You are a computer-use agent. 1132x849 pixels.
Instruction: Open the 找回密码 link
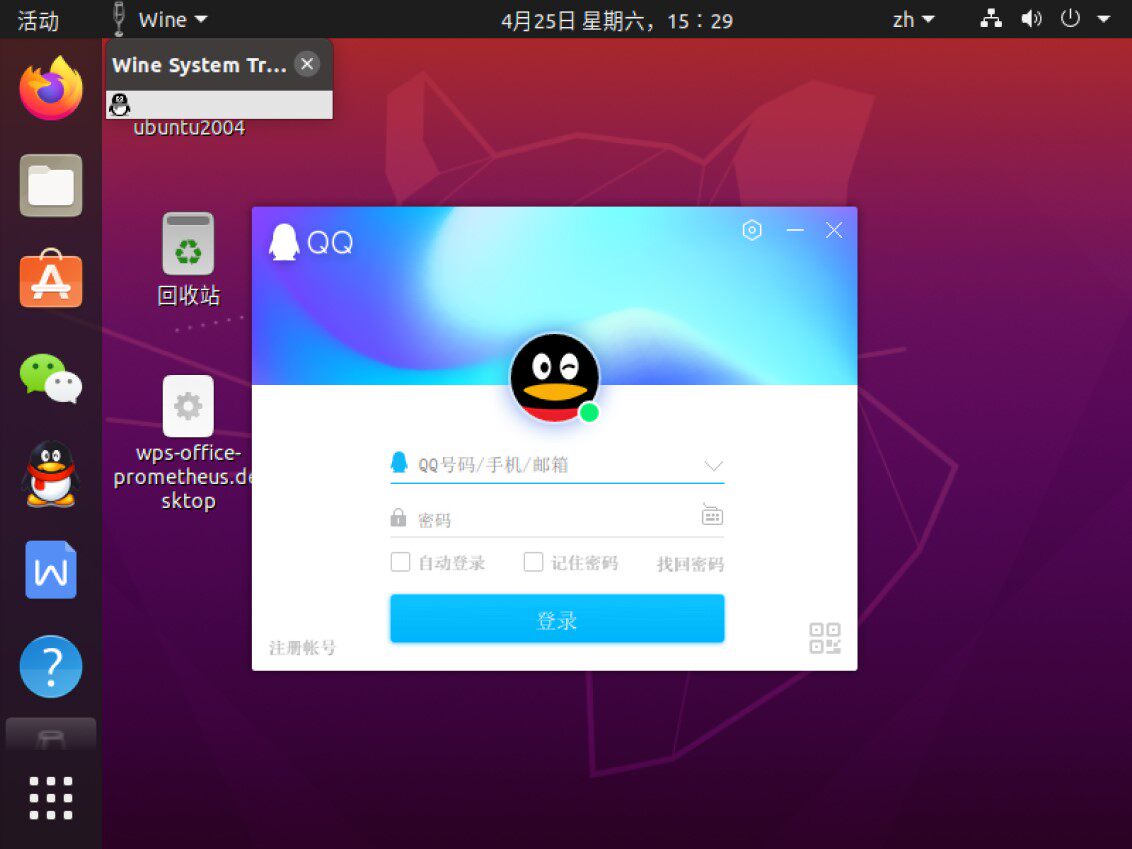point(689,564)
